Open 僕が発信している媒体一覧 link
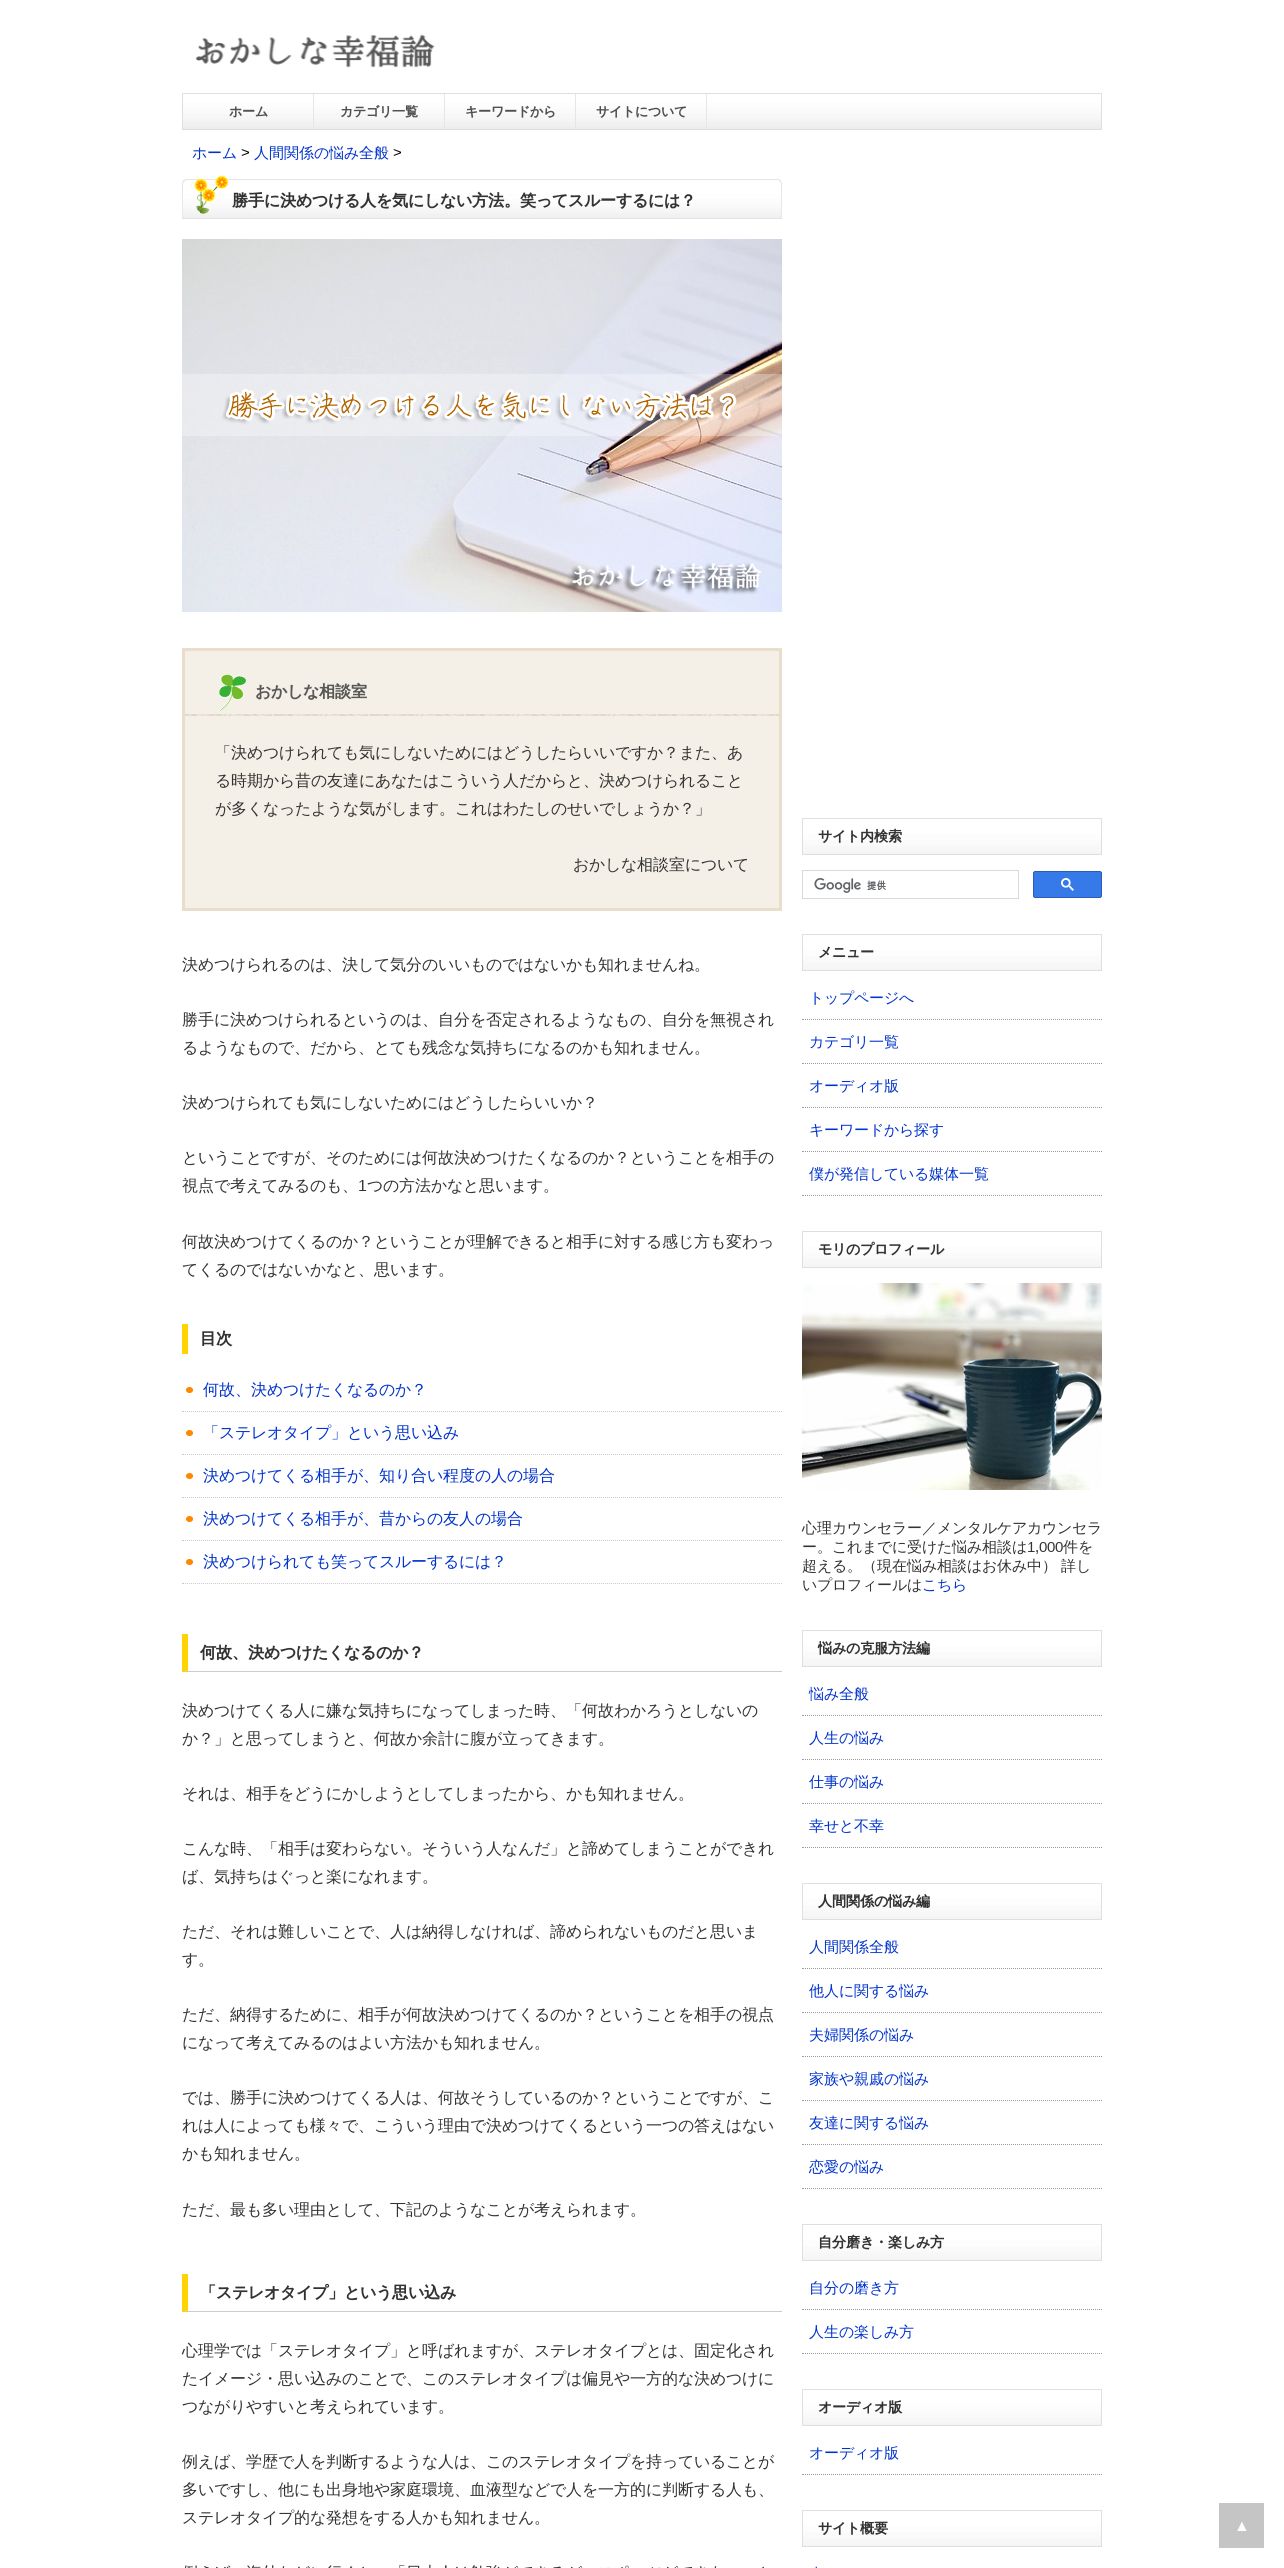 pyautogui.click(x=898, y=1174)
